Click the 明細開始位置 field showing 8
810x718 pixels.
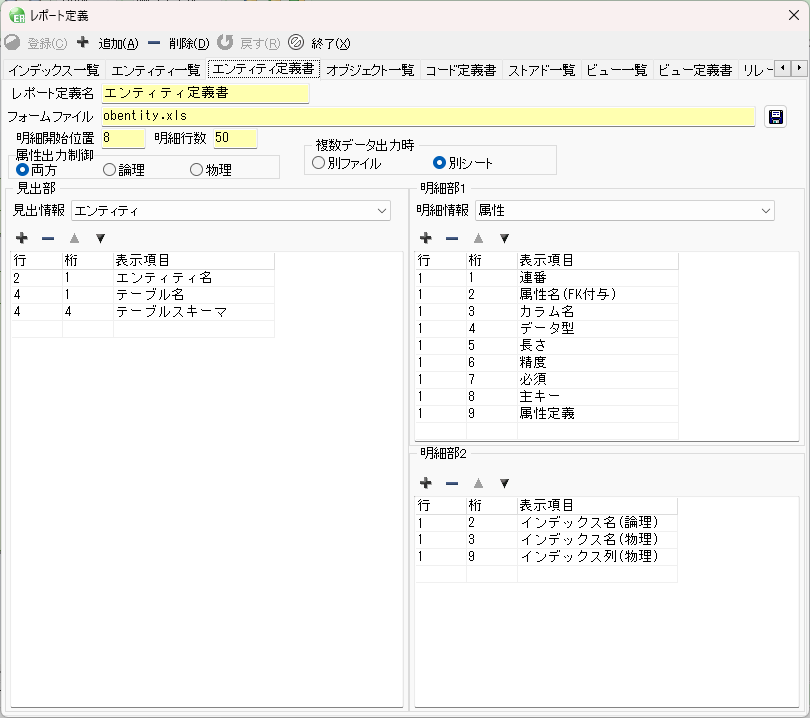point(123,138)
